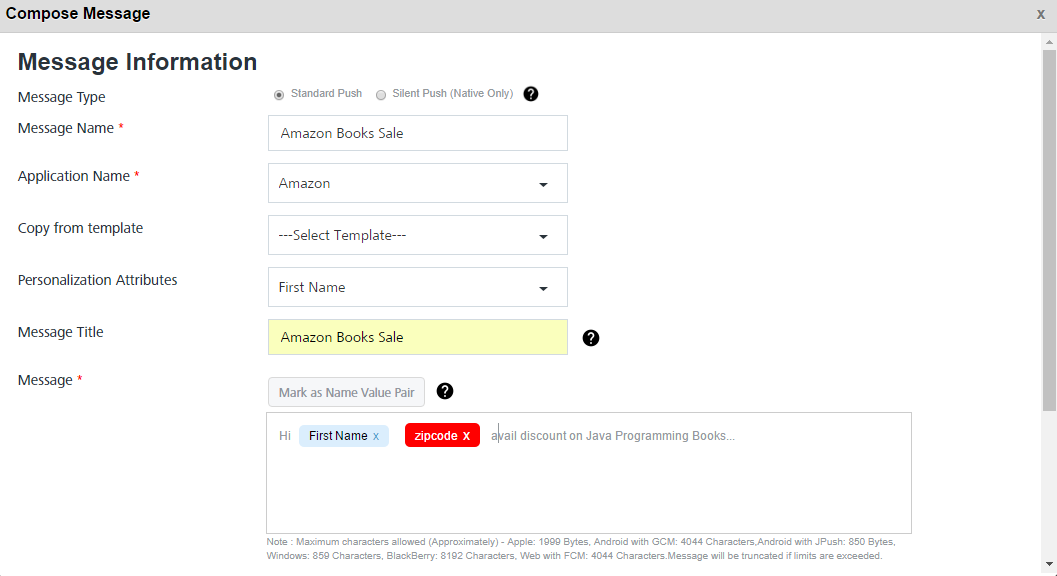Select Silent Push (Native Only) option
Viewport: 1057px width, 576px height.
pyautogui.click(x=381, y=94)
